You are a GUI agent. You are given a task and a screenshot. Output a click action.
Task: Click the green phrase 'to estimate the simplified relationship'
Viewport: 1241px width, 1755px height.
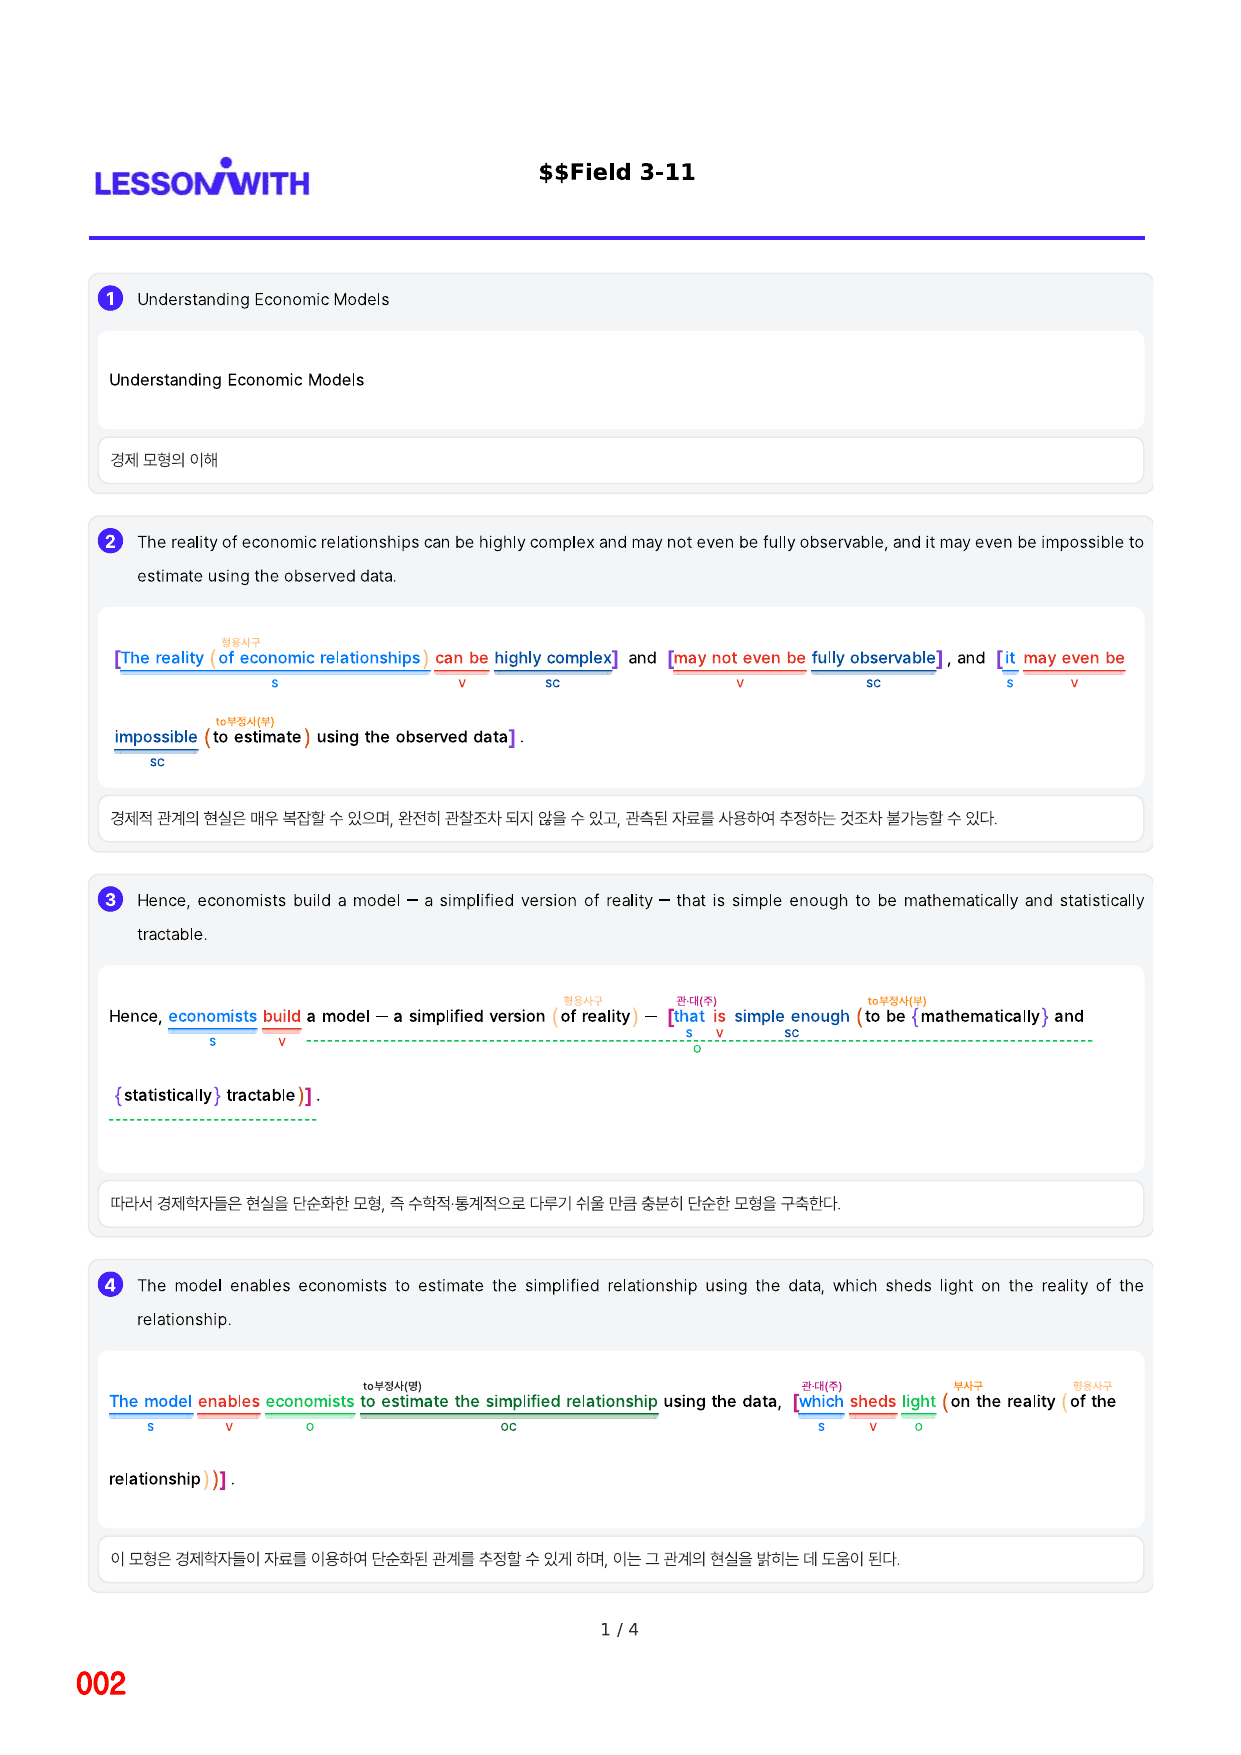[509, 1401]
